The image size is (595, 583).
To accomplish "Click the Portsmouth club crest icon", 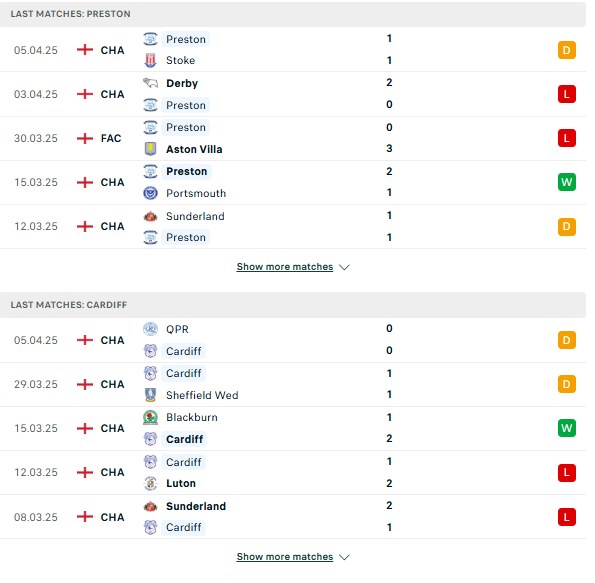I will [150, 193].
